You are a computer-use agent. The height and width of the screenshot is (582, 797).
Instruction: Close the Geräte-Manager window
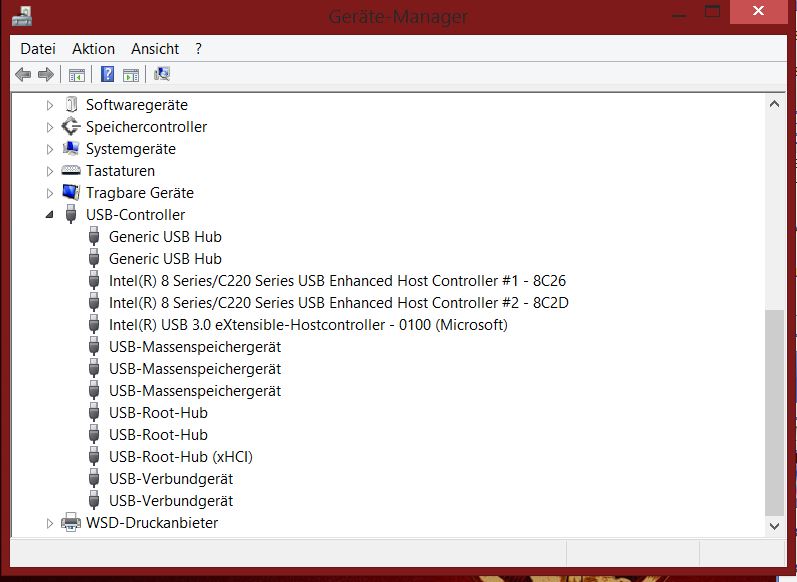click(x=758, y=11)
